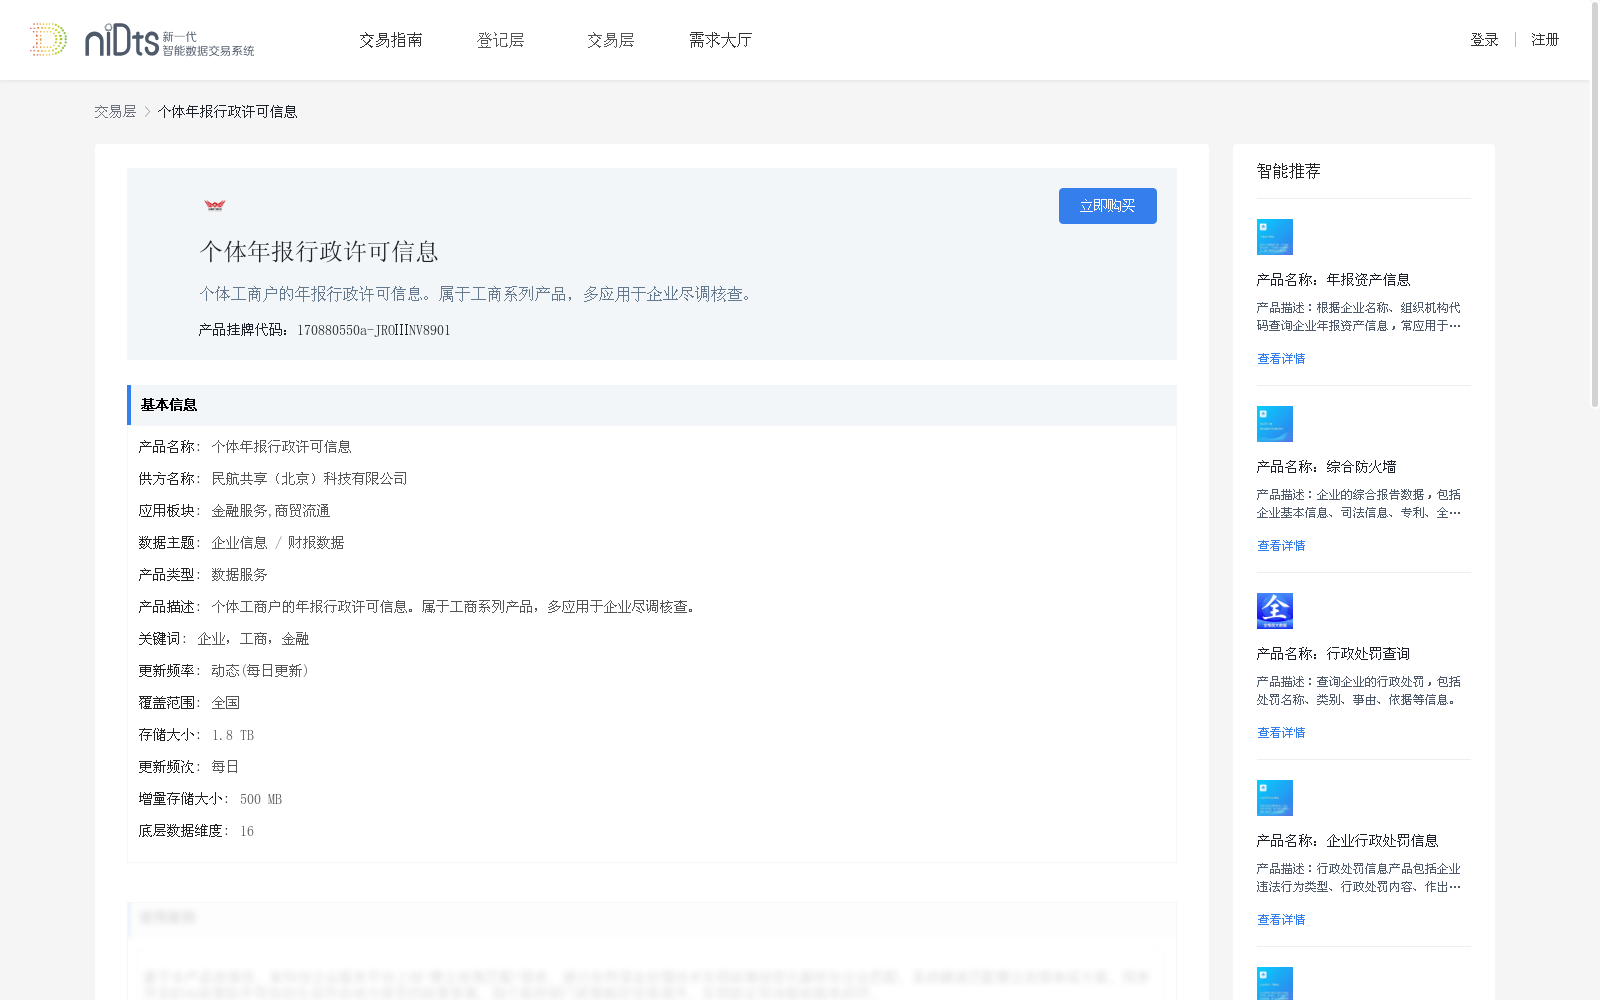
Task: Click the page vertical scrollbar
Action: (1595, 205)
